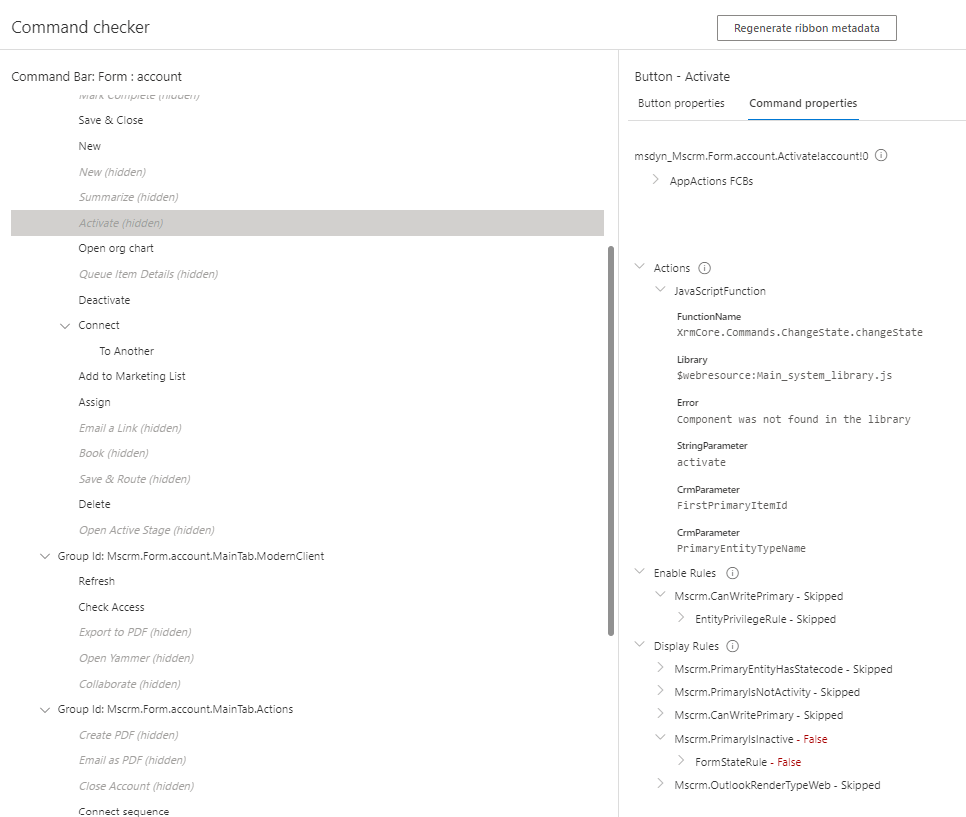Switch to the Button properties tab
The width and height of the screenshot is (966, 817).
(x=681, y=103)
